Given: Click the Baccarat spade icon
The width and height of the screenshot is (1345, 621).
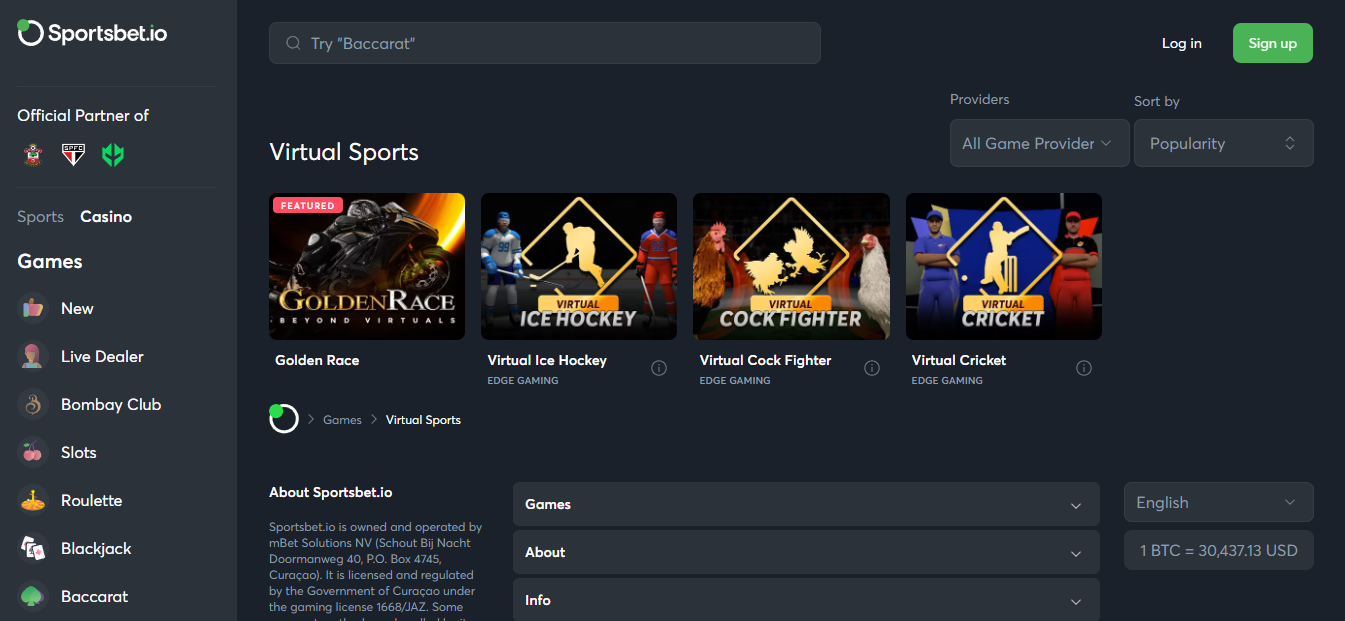Looking at the screenshot, I should click(x=33, y=596).
